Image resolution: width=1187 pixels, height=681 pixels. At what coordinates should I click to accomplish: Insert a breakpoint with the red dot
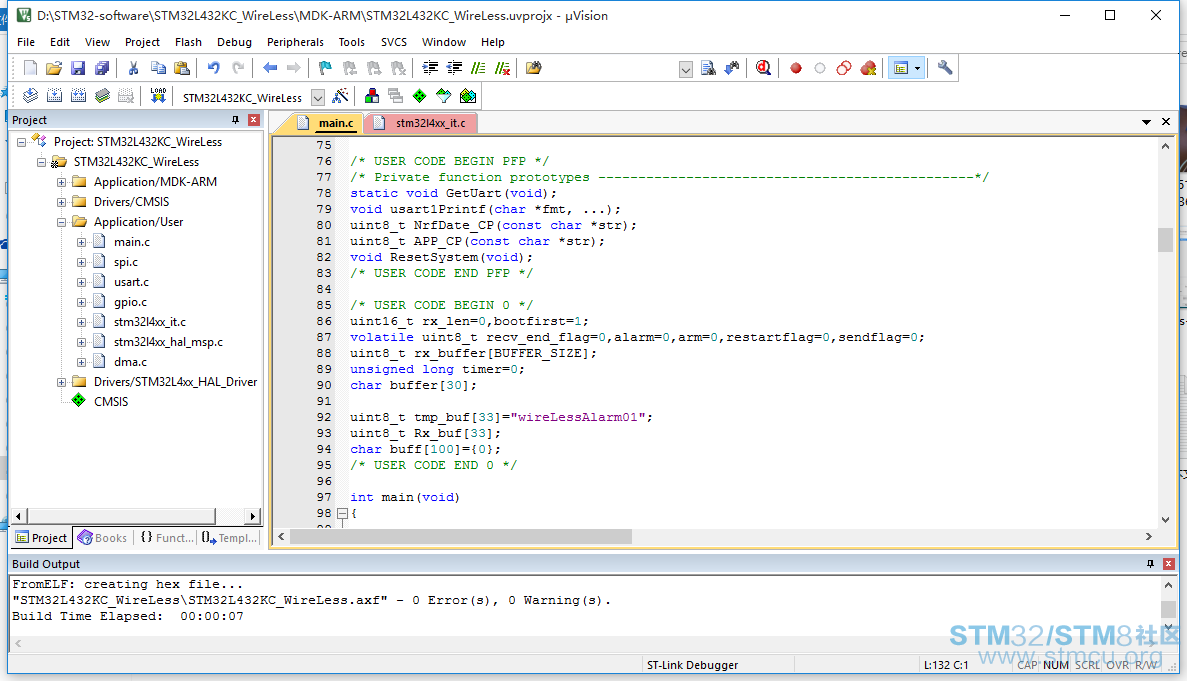coord(796,68)
